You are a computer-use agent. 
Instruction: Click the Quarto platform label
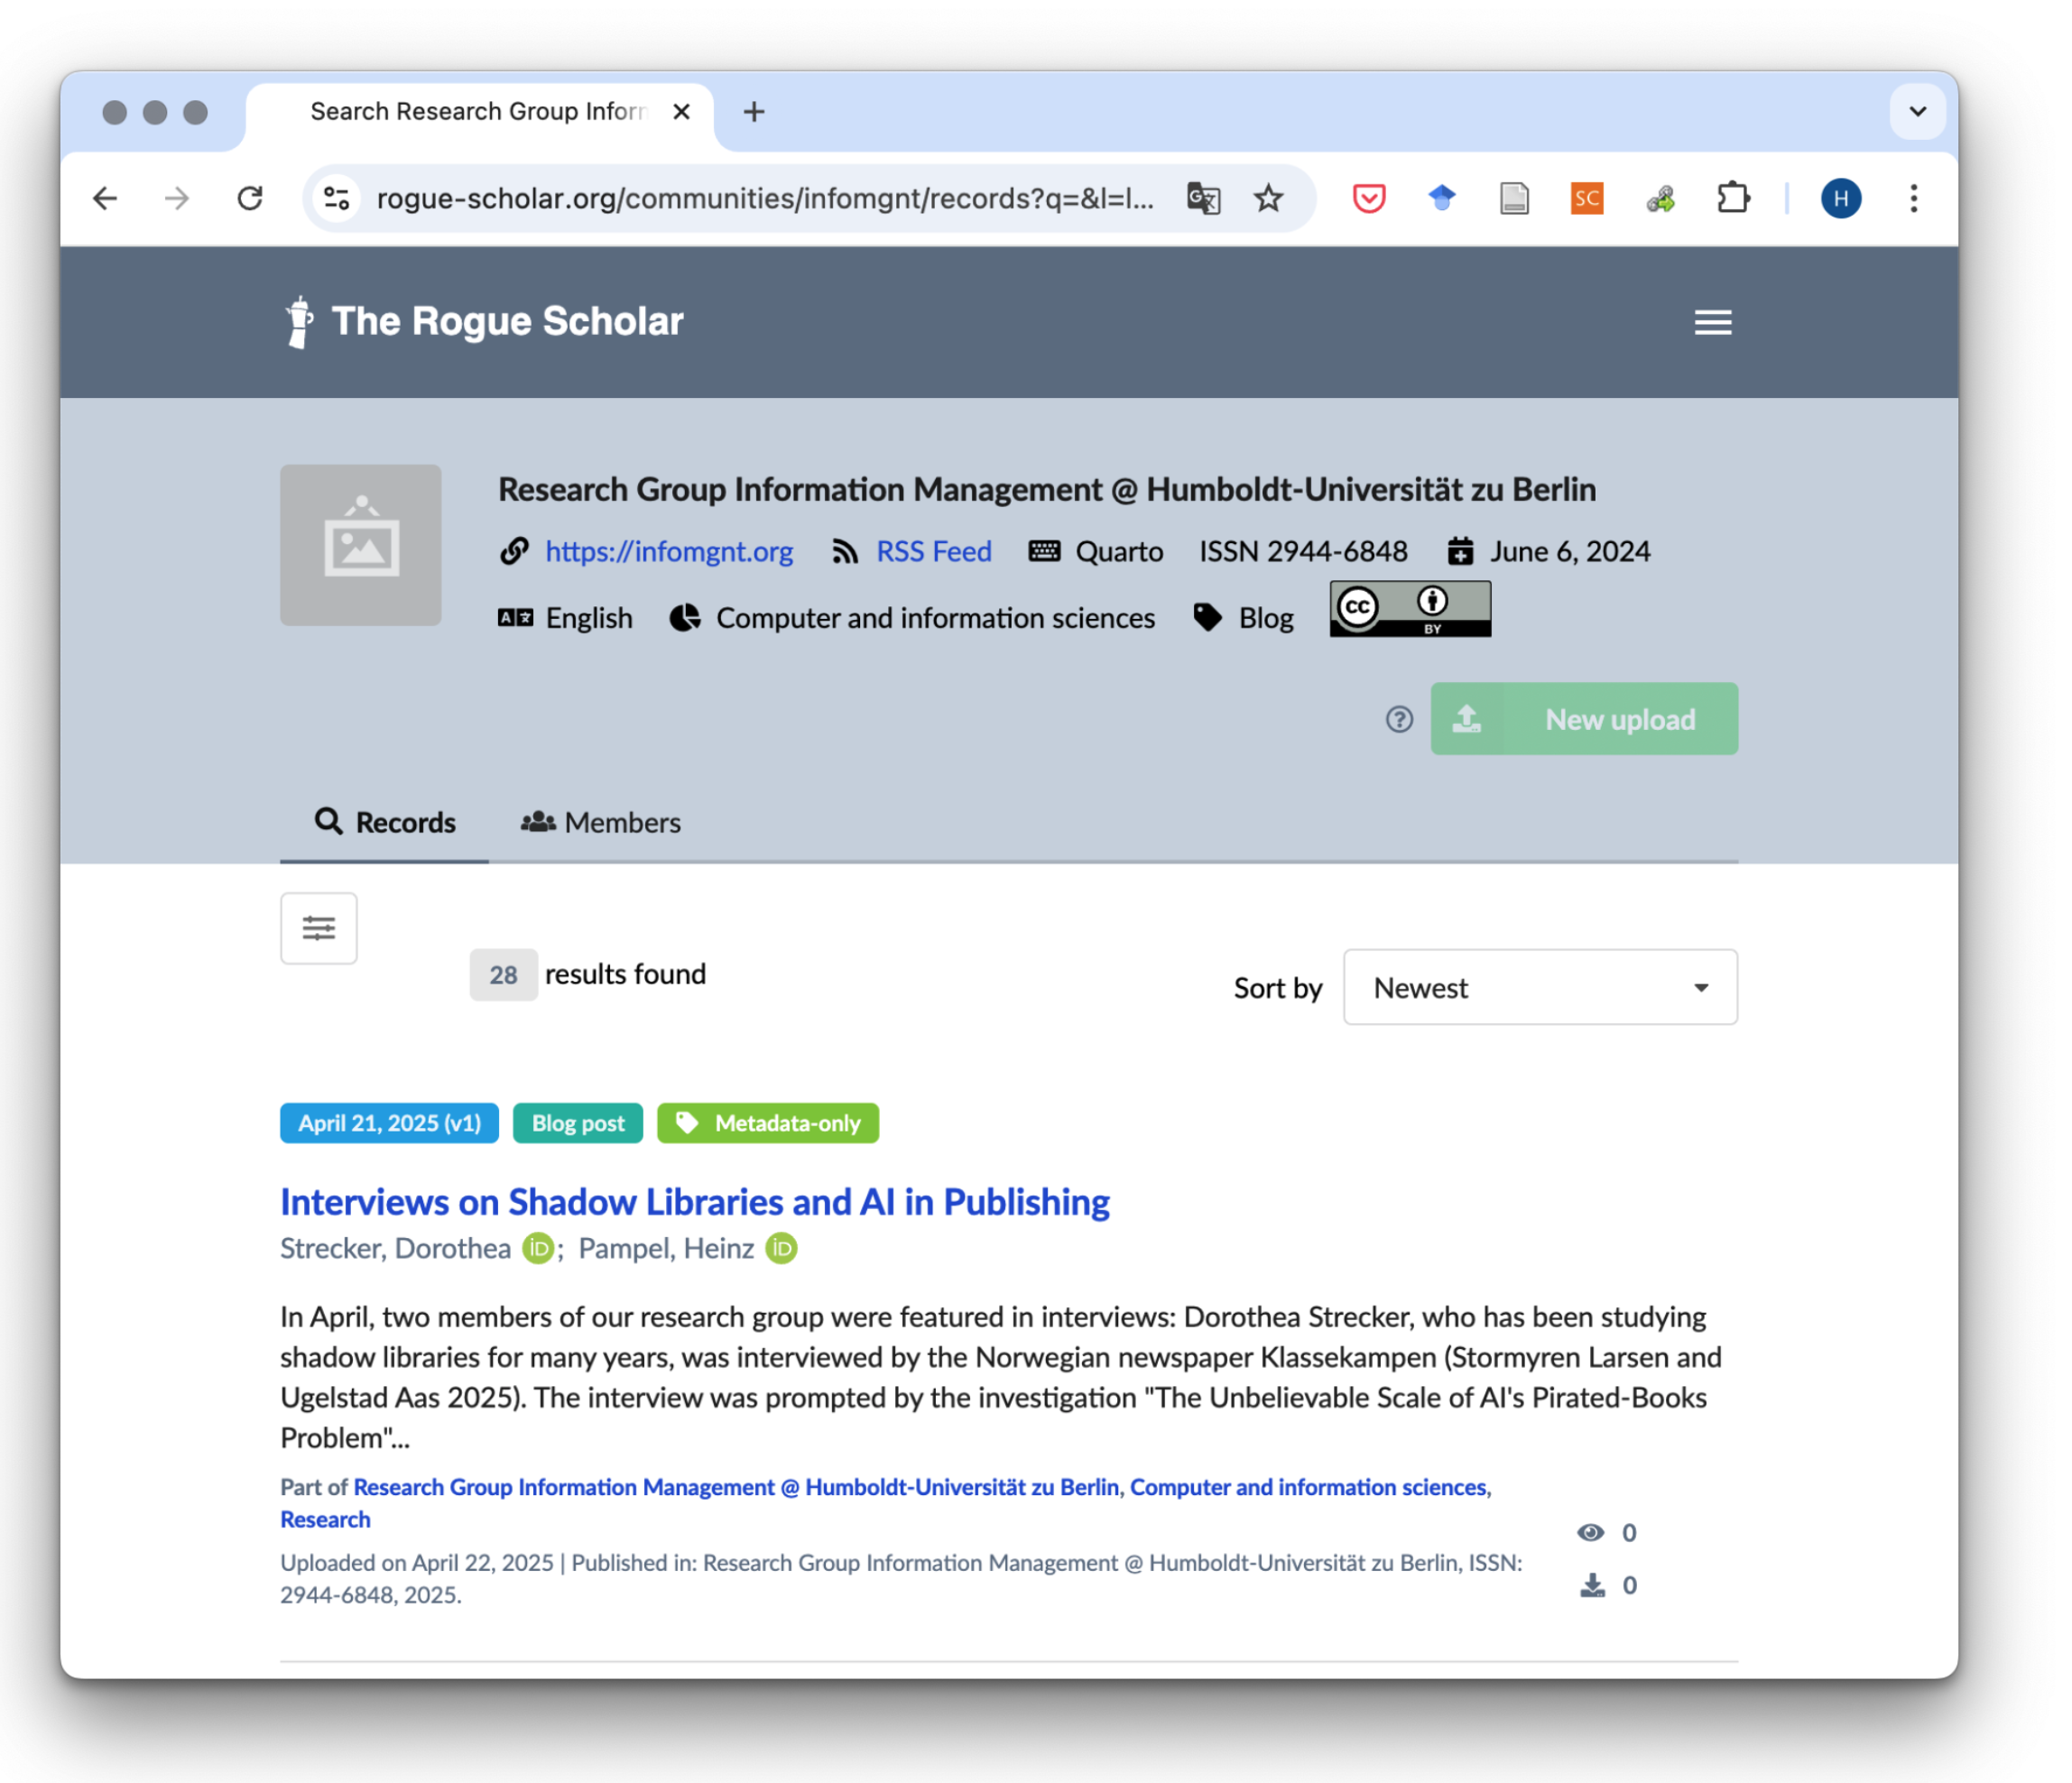click(x=1119, y=551)
